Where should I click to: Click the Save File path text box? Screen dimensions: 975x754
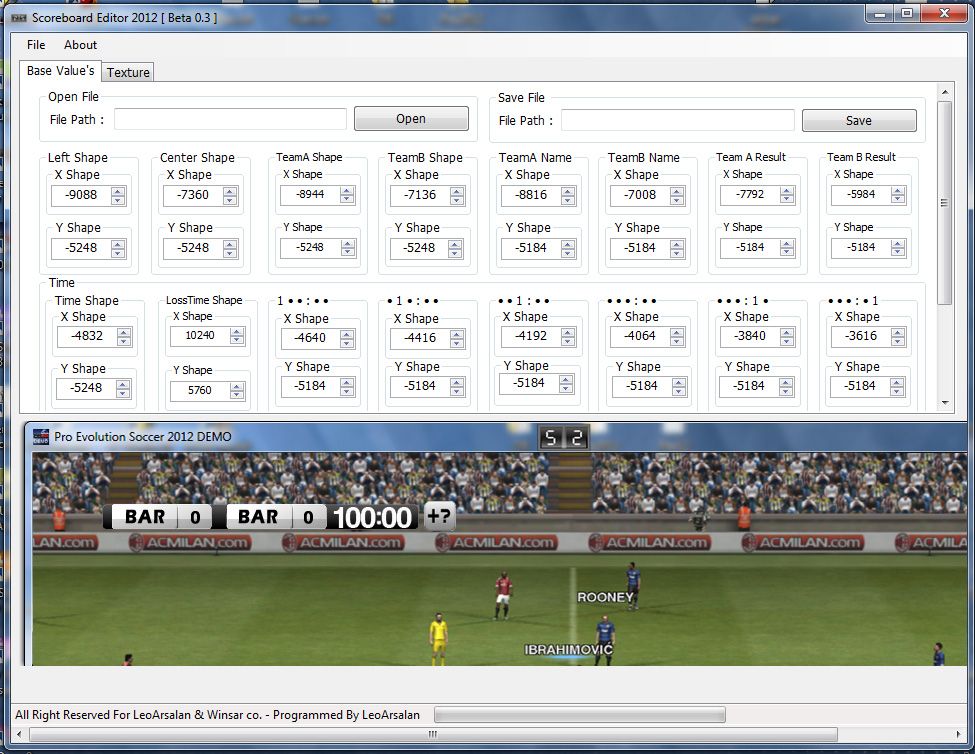[x=677, y=120]
